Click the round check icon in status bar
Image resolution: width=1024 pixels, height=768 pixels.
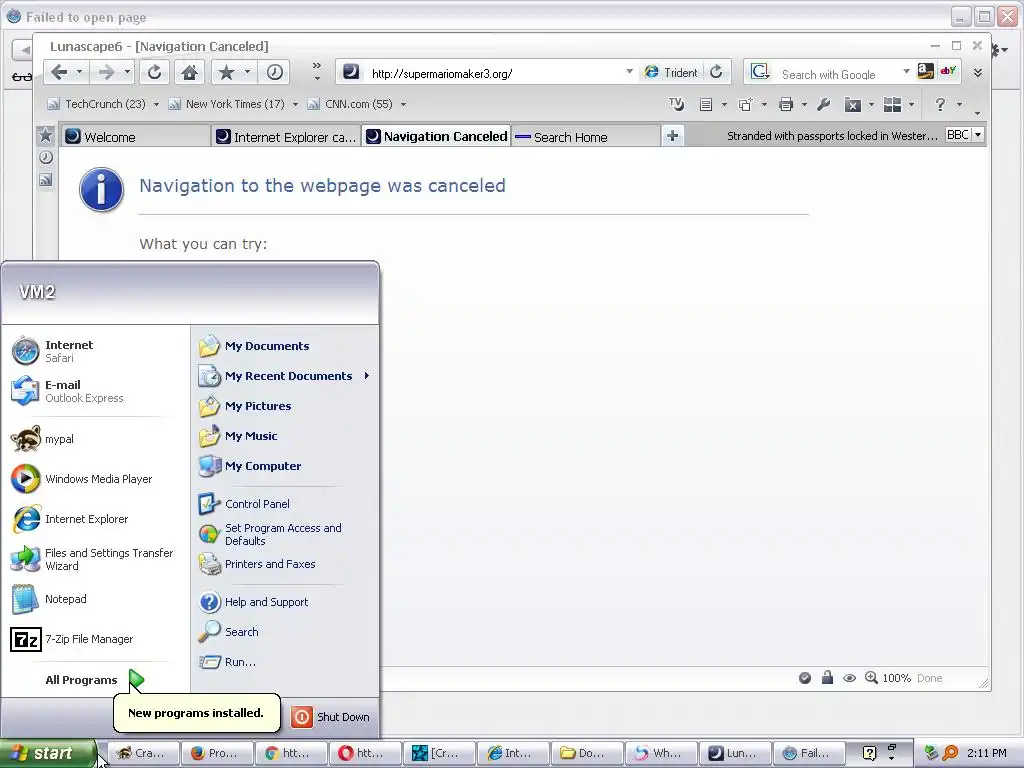click(805, 678)
